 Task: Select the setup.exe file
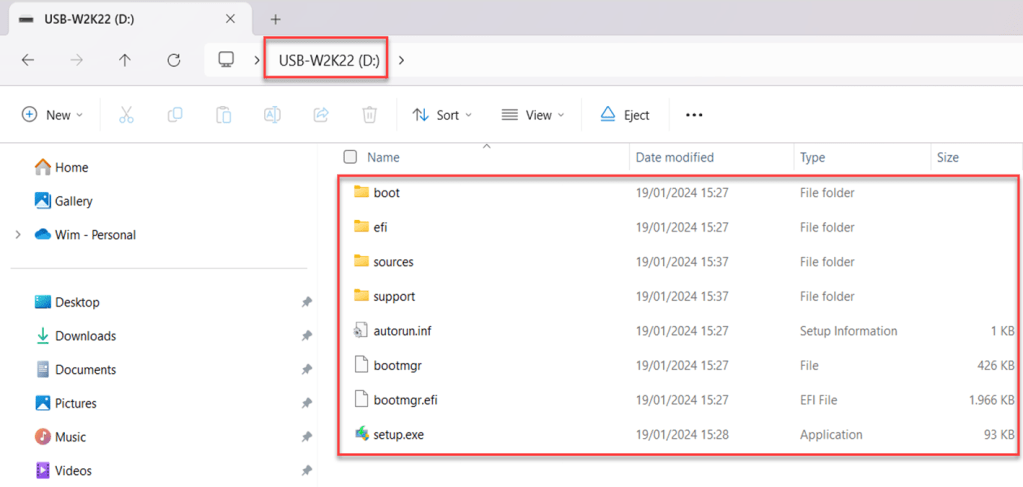398,434
